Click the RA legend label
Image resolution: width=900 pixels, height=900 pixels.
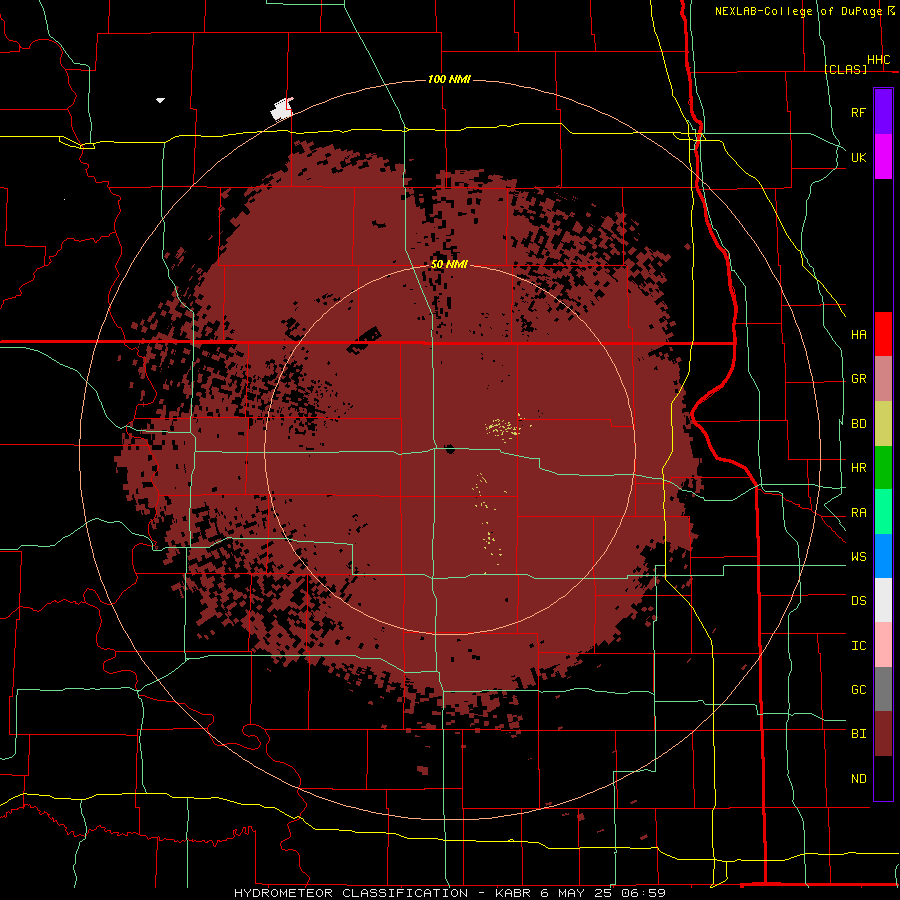[x=858, y=513]
